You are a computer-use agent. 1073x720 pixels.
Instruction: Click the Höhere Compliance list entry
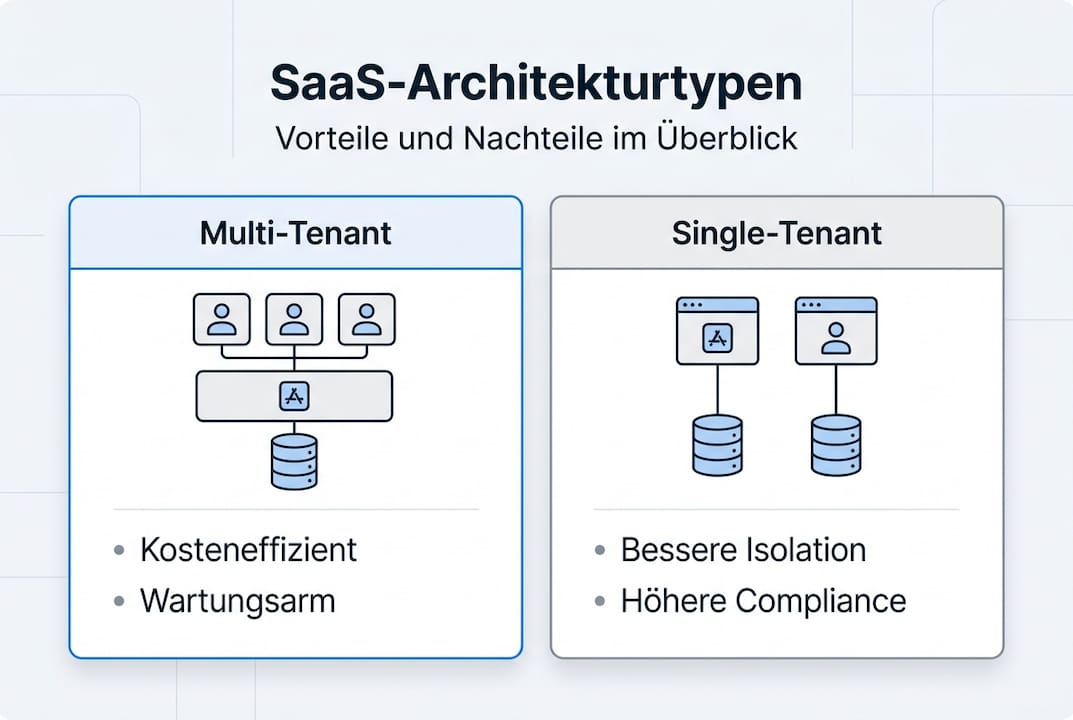763,601
